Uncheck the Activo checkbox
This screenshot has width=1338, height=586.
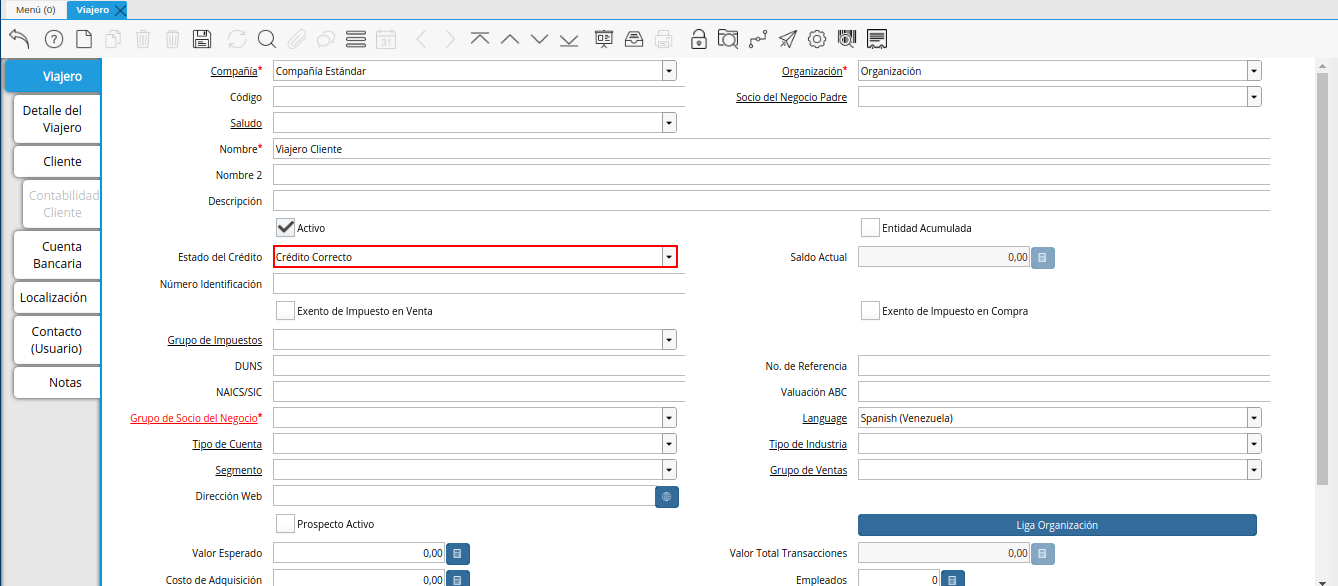point(286,227)
